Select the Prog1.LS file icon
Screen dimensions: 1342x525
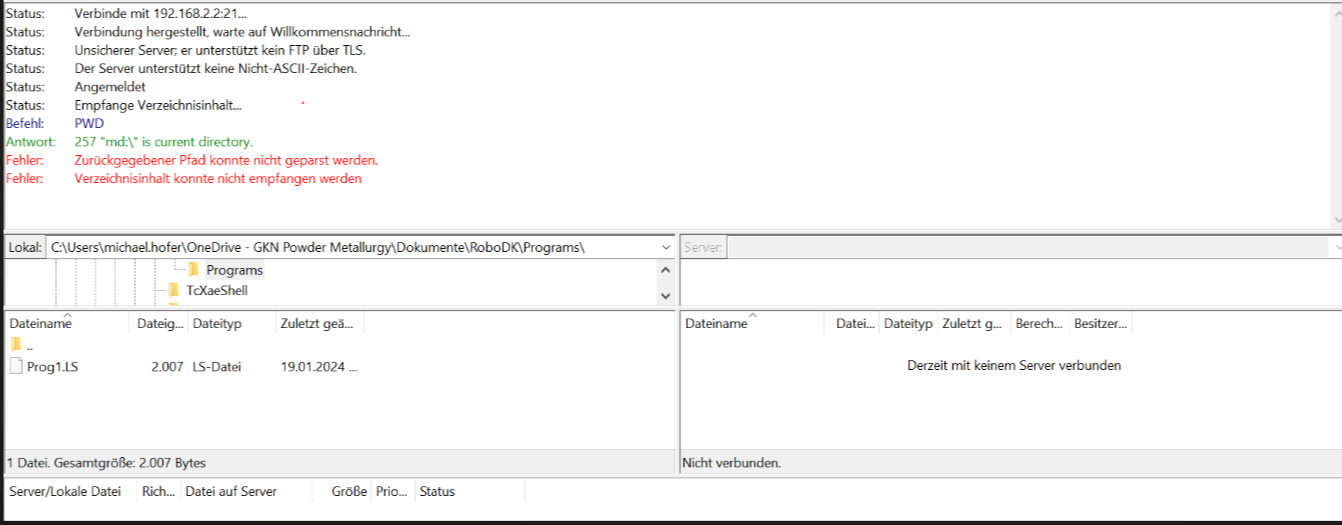[x=16, y=367]
